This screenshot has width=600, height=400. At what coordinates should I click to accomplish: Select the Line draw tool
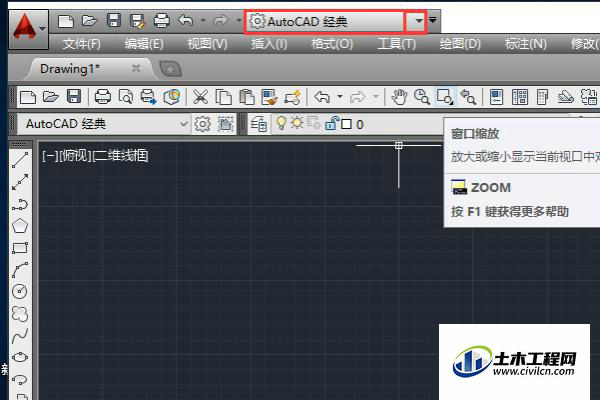tap(20, 160)
